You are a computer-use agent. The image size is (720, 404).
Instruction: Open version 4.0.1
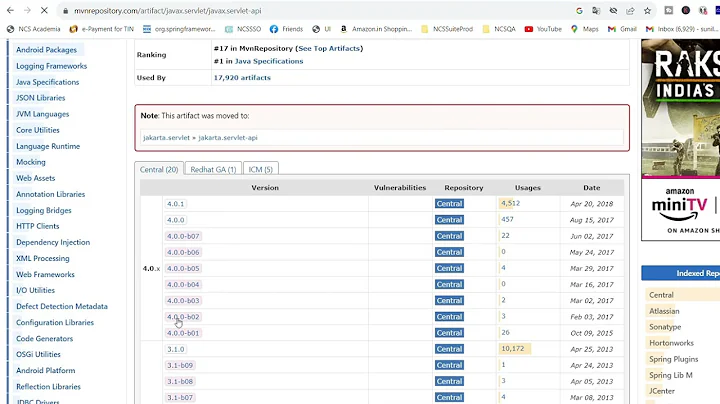click(x=175, y=204)
